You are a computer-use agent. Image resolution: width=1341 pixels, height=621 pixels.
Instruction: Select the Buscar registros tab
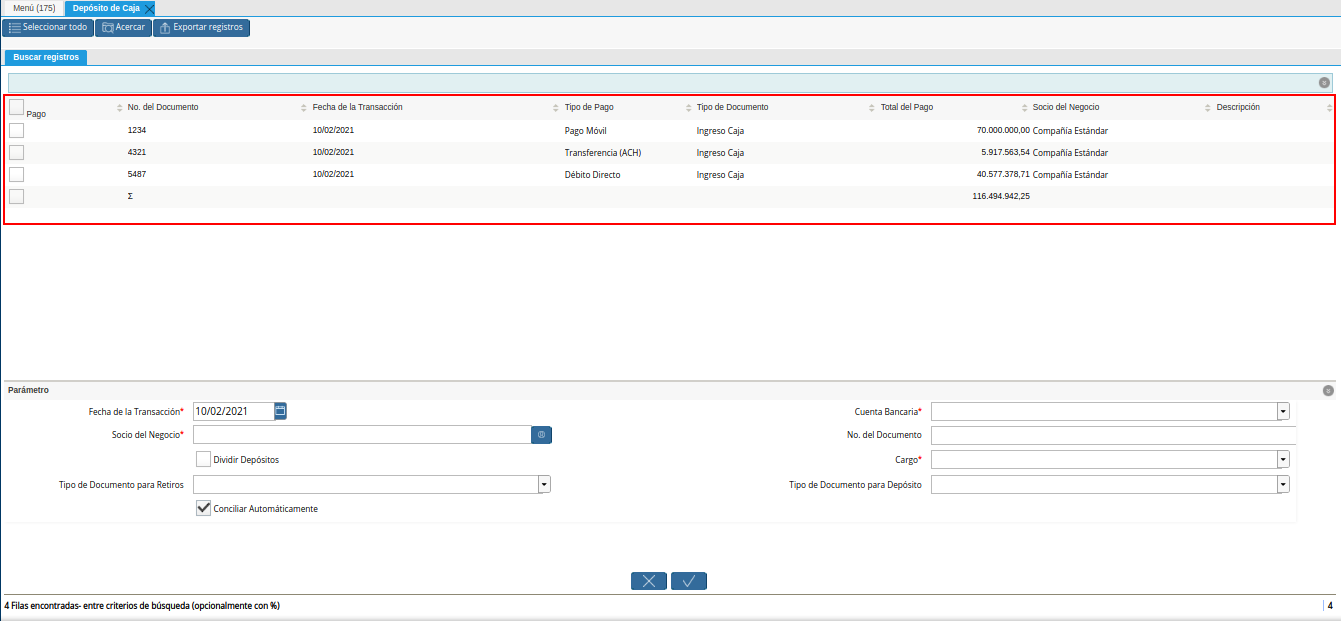coord(46,57)
